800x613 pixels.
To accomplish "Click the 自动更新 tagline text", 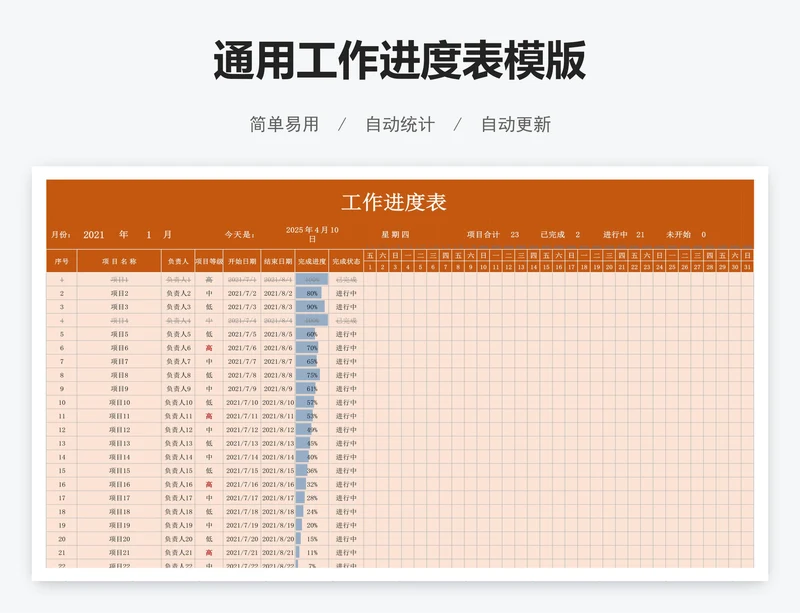I will pos(516,124).
